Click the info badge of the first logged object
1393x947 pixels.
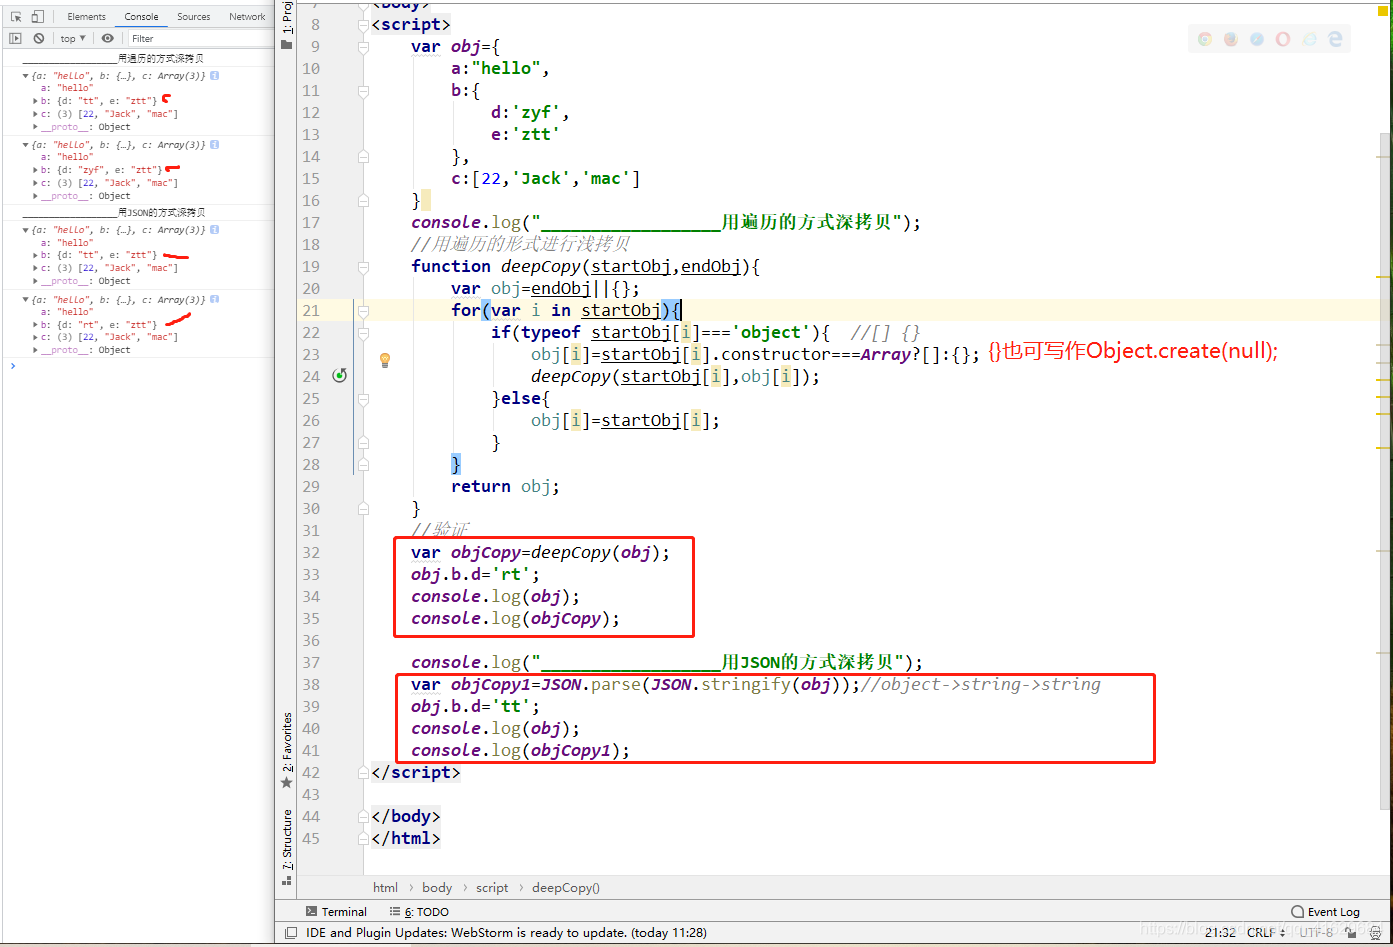215,76
